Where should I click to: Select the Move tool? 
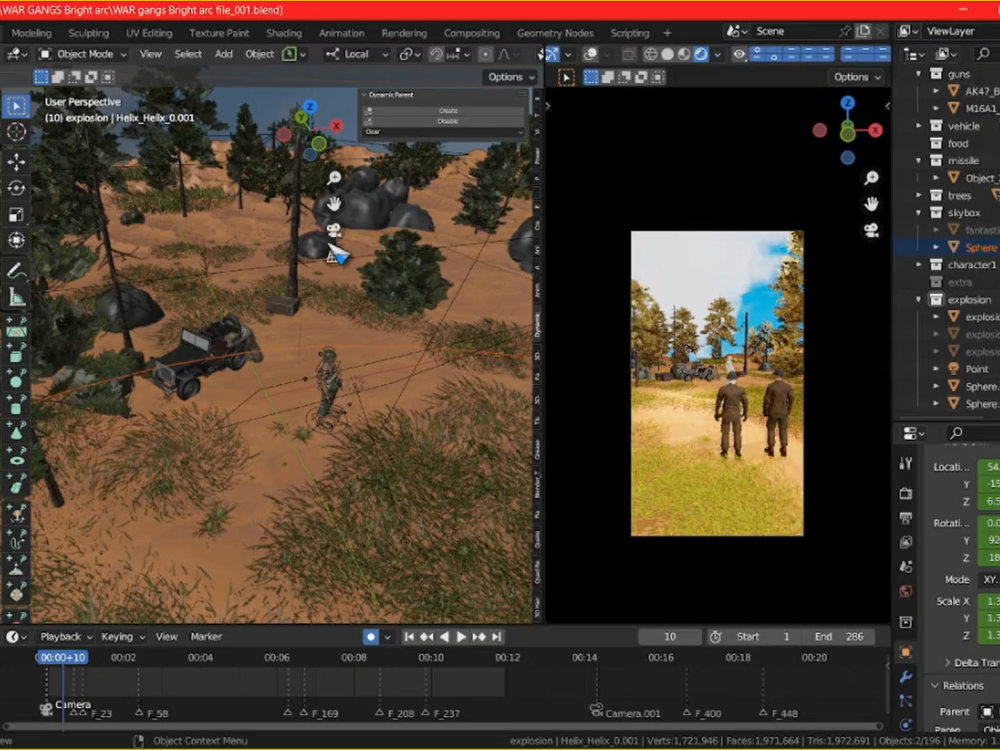[16, 162]
